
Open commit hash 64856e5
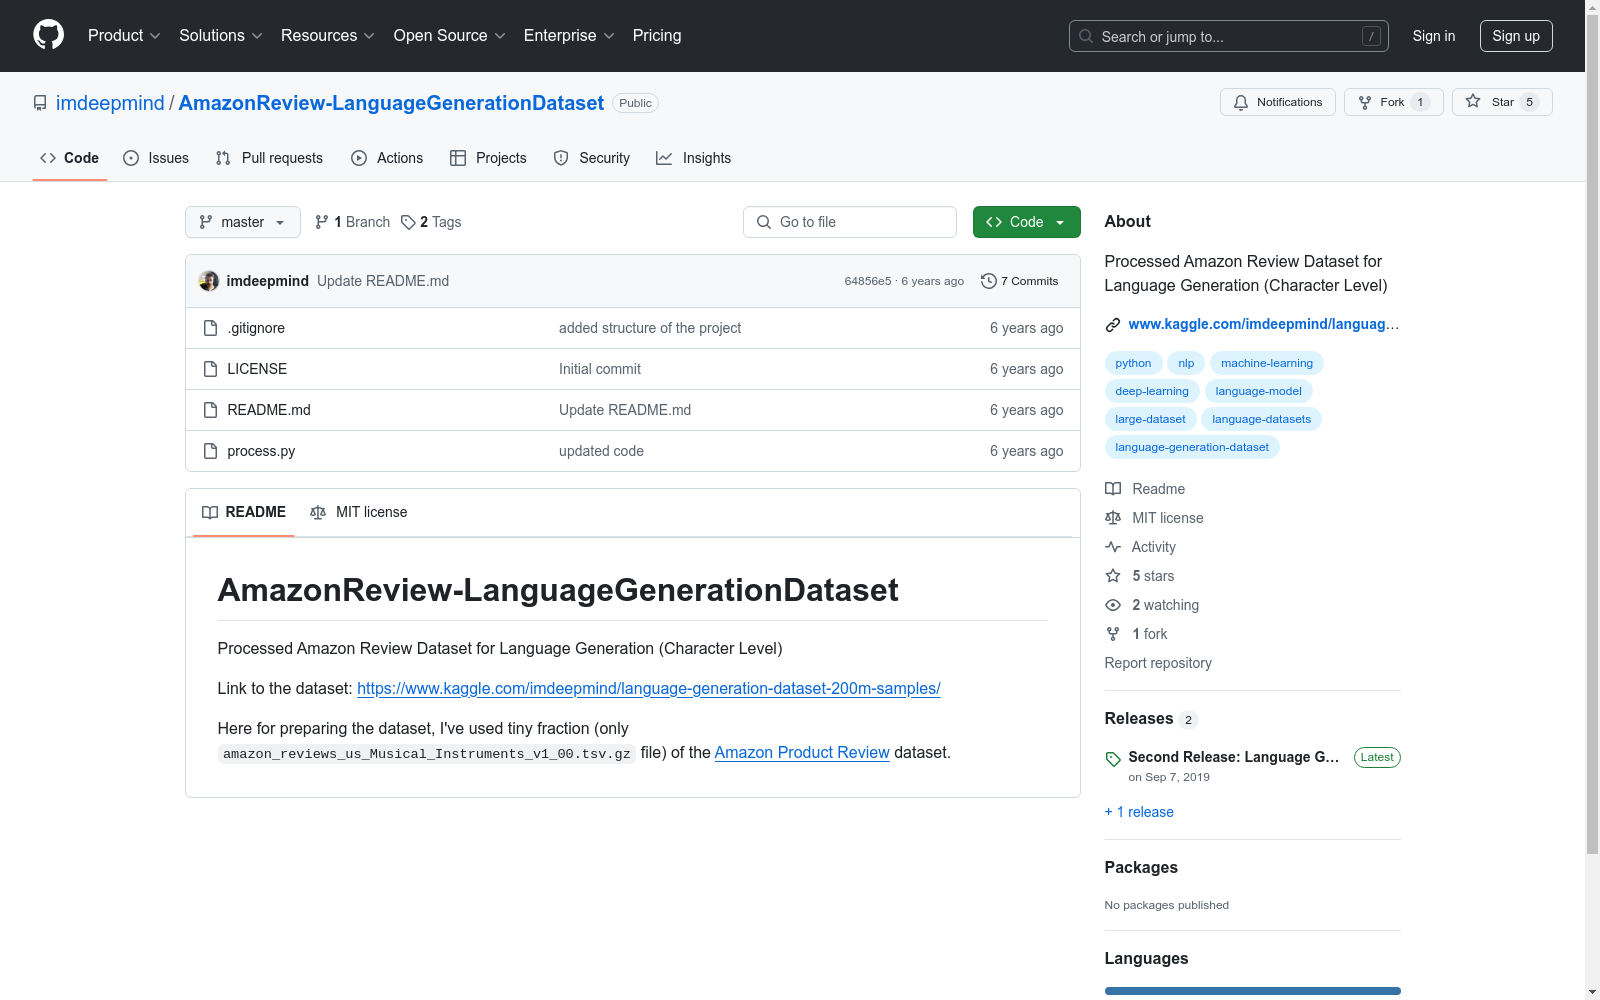click(x=867, y=281)
